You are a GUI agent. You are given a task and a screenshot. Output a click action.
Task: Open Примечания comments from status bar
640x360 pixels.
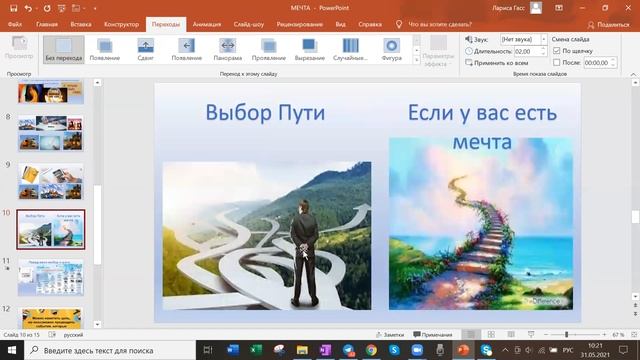[433, 335]
